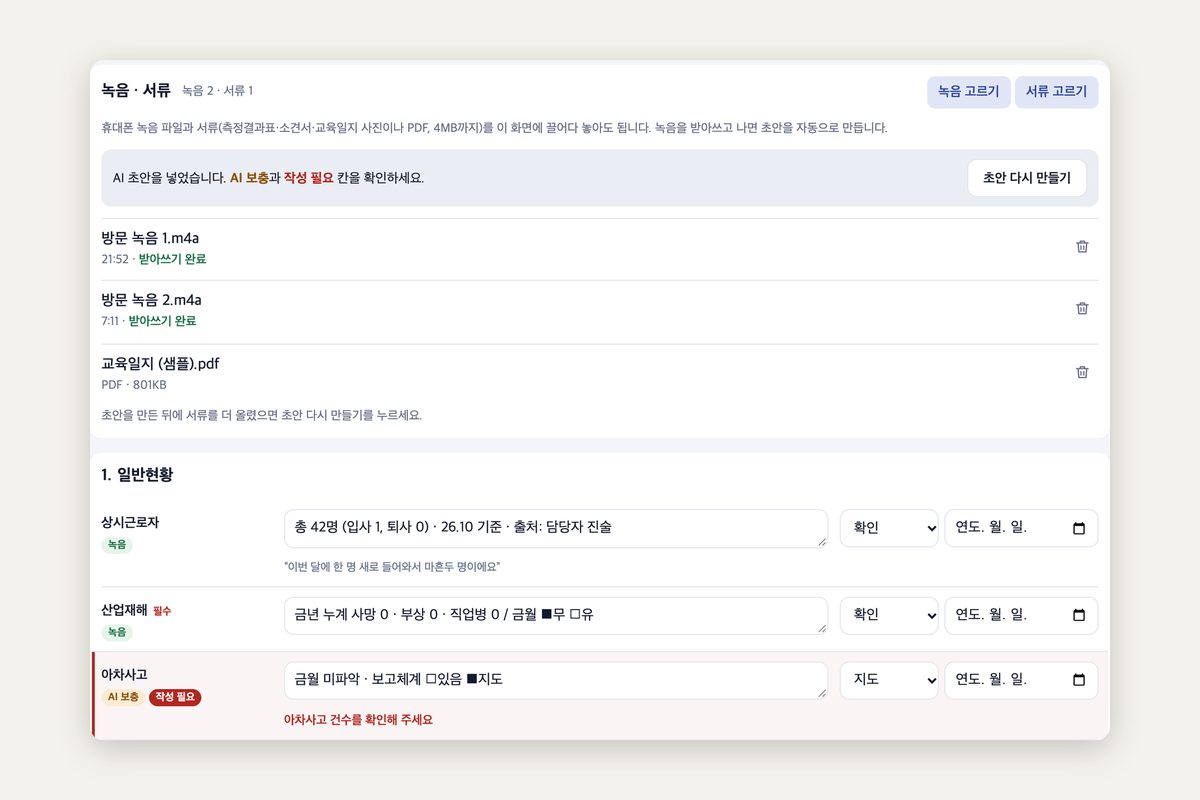Click the PDF · 801KB file info
Viewport: 1200px width, 800px height.
tap(134, 385)
